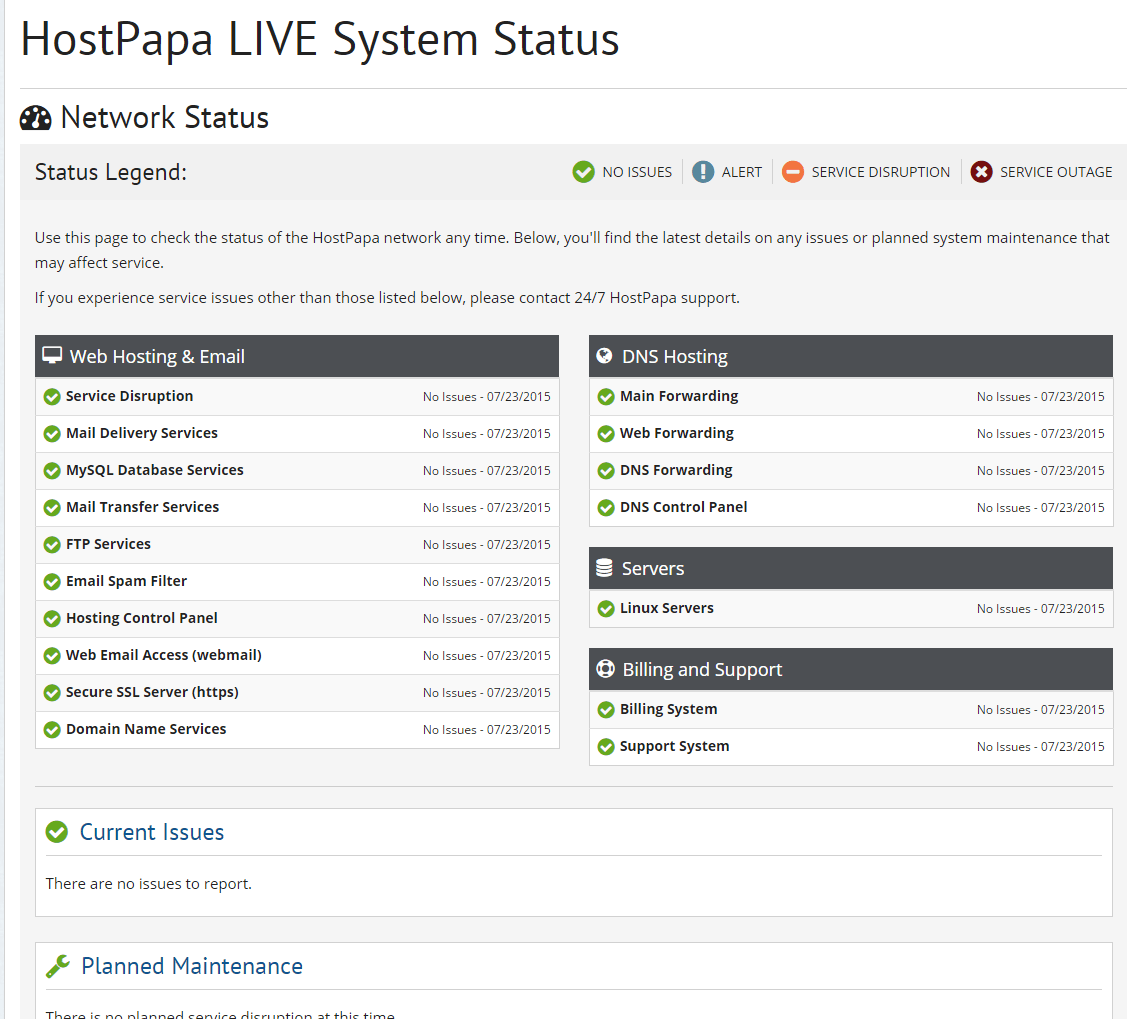Screen dimensions: 1127x1019
Task: Click the status icon for MySQL Database Services
Action: [x=52, y=471]
